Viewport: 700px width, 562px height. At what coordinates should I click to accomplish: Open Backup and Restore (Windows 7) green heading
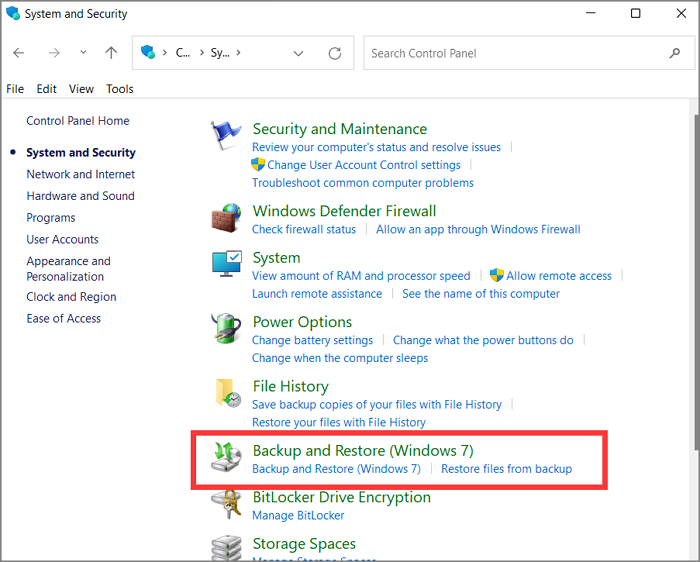pyautogui.click(x=363, y=451)
